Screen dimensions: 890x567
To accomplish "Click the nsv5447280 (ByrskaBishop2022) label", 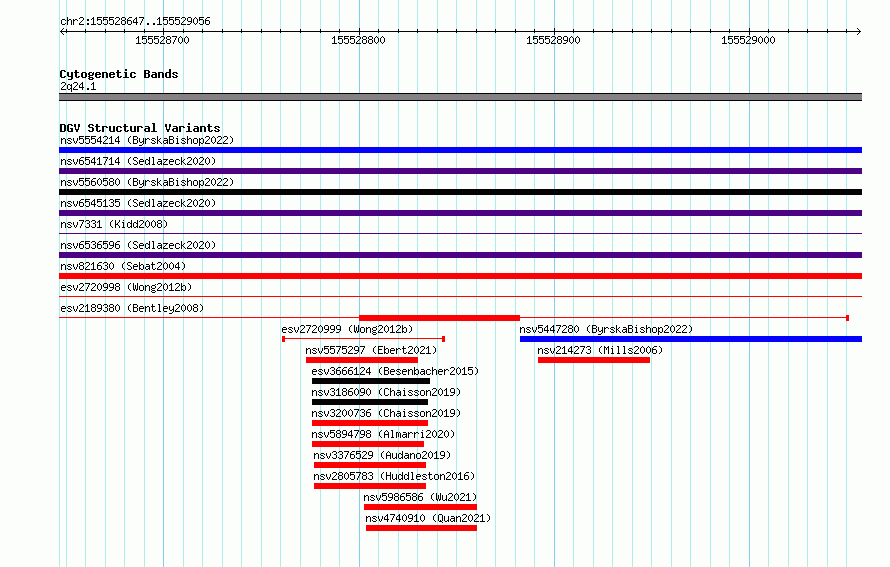I will pyautogui.click(x=606, y=329).
